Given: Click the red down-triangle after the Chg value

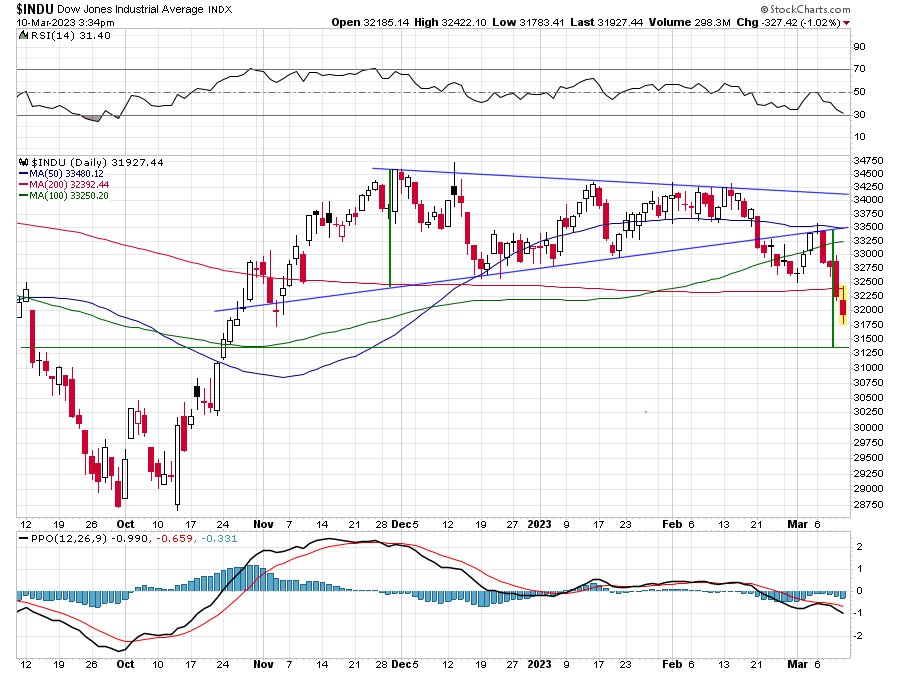Looking at the screenshot, I should (x=847, y=23).
